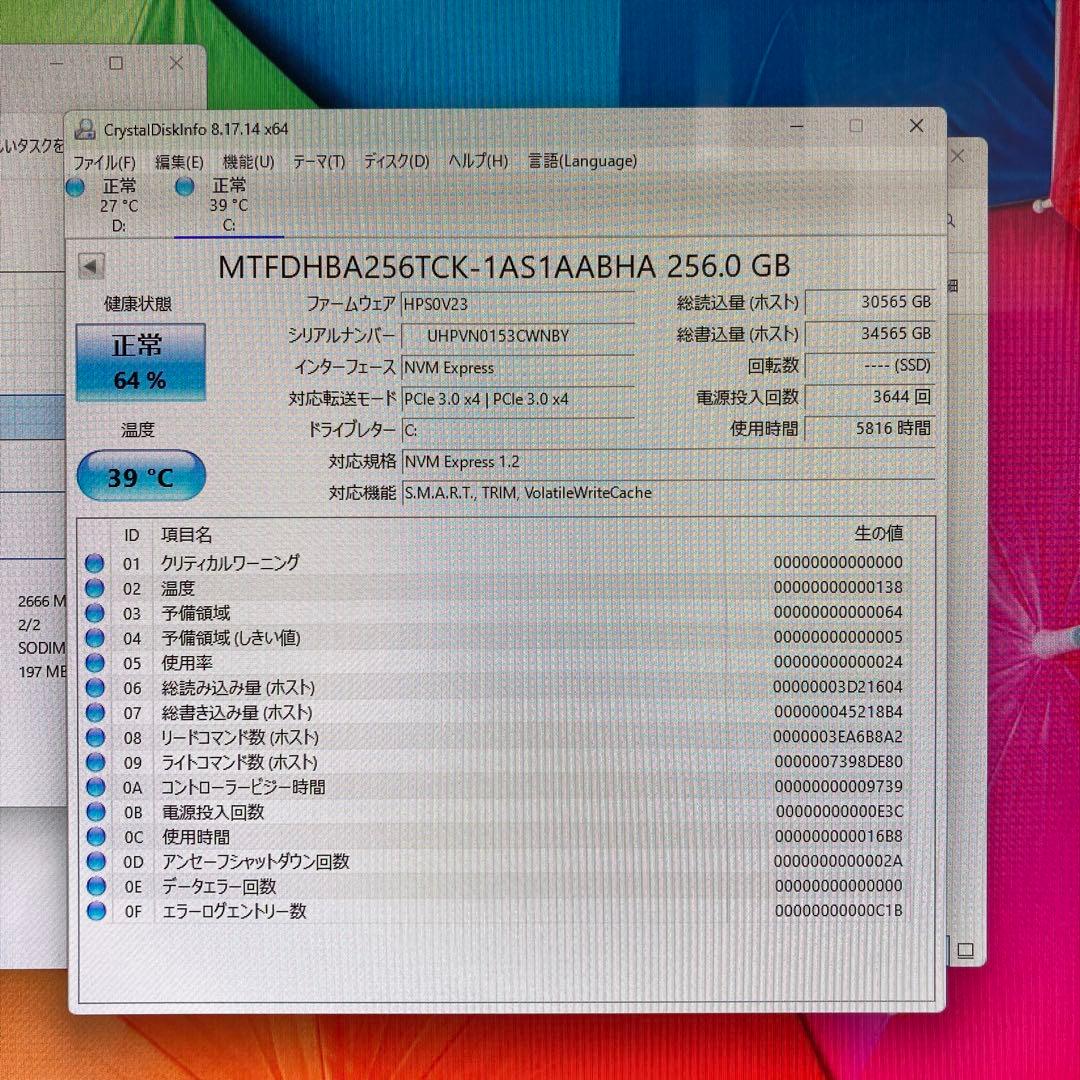Click status orb for クリティカルワーニング row
Screen dimensions: 1080x1080
click(x=95, y=564)
